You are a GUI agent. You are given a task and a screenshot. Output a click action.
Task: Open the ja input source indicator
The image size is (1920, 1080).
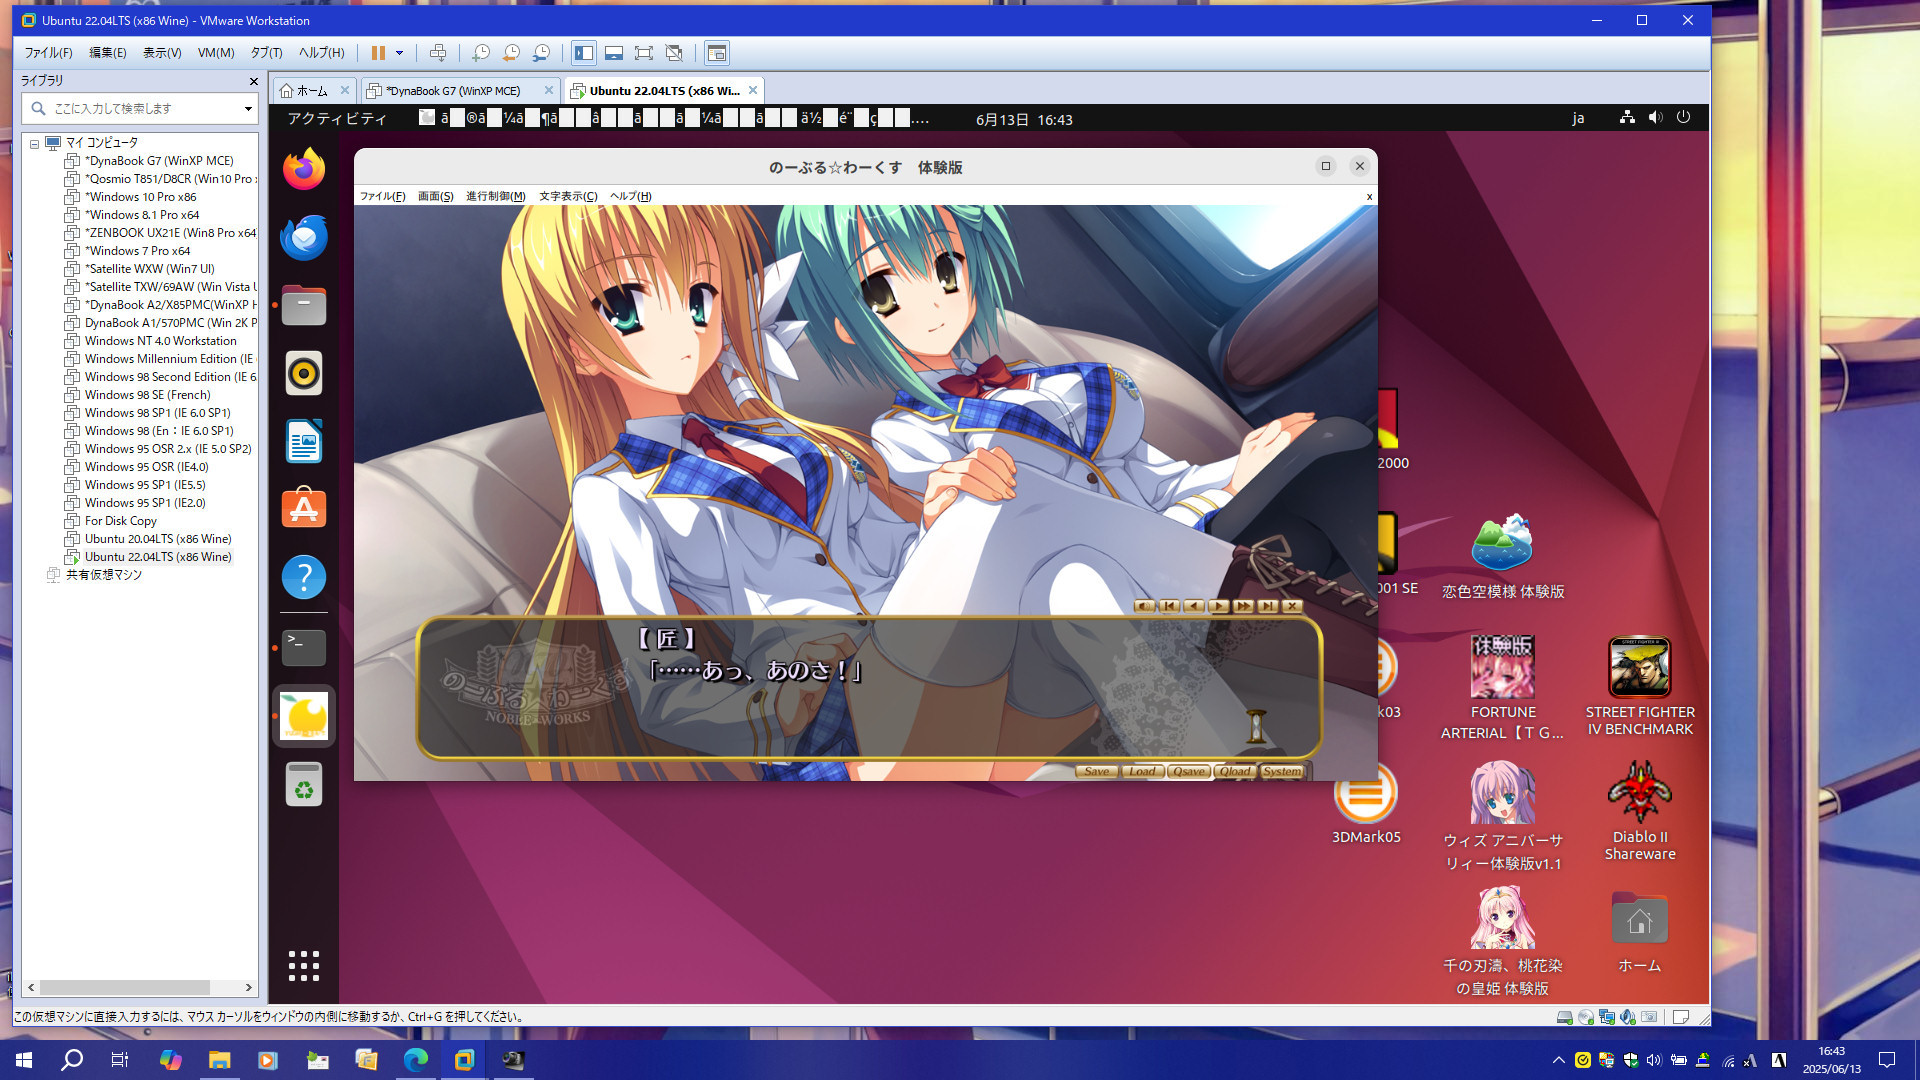tap(1578, 119)
